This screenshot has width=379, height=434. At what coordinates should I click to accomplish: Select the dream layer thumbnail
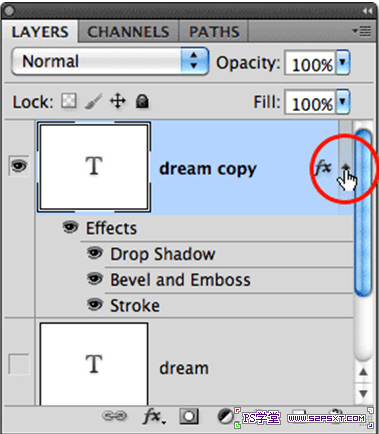click(94, 364)
